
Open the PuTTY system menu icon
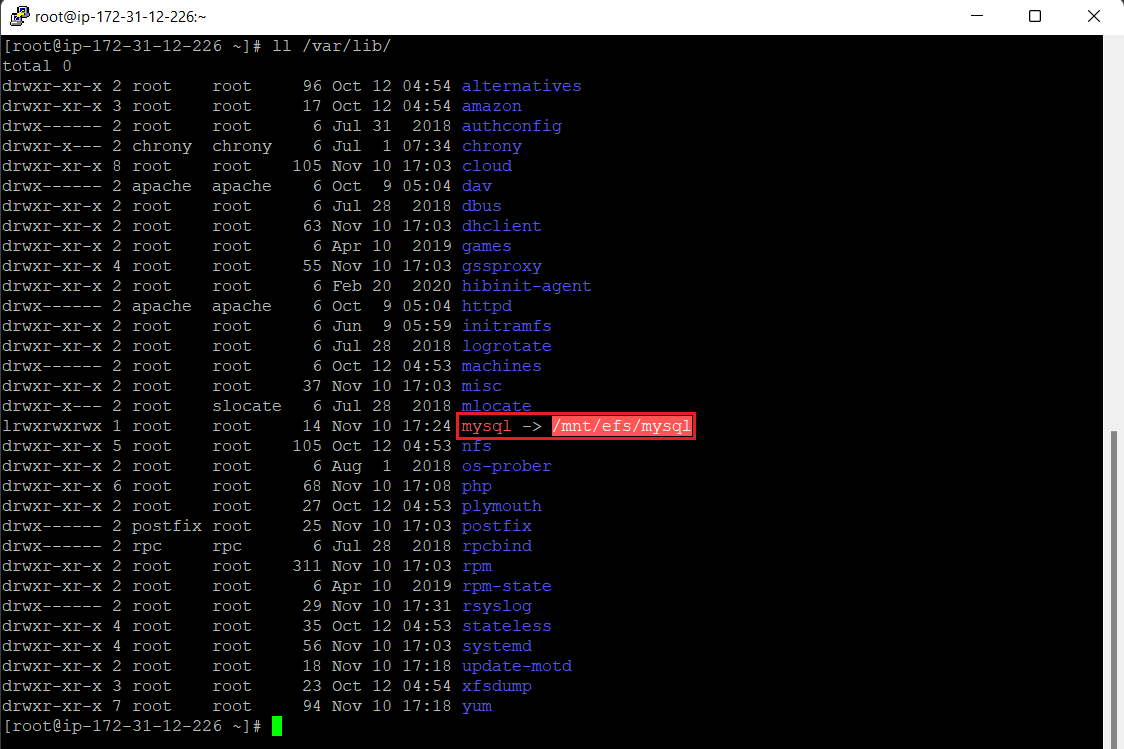pyautogui.click(x=18, y=16)
